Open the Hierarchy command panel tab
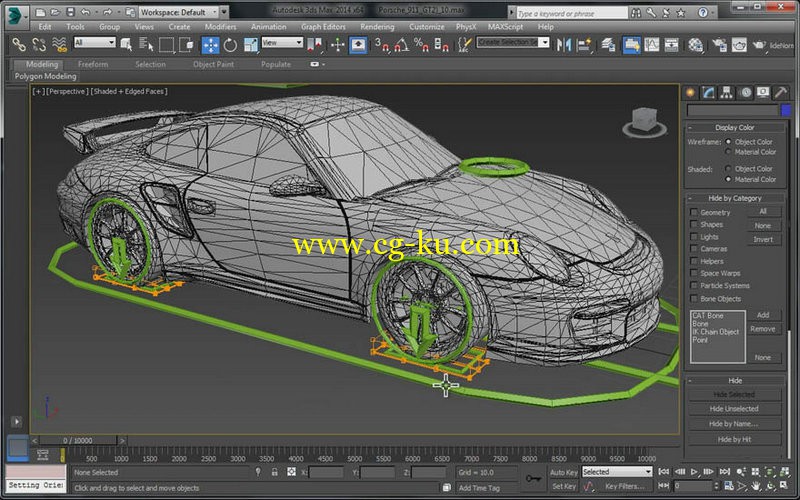This screenshot has width=800, height=500. click(x=727, y=92)
